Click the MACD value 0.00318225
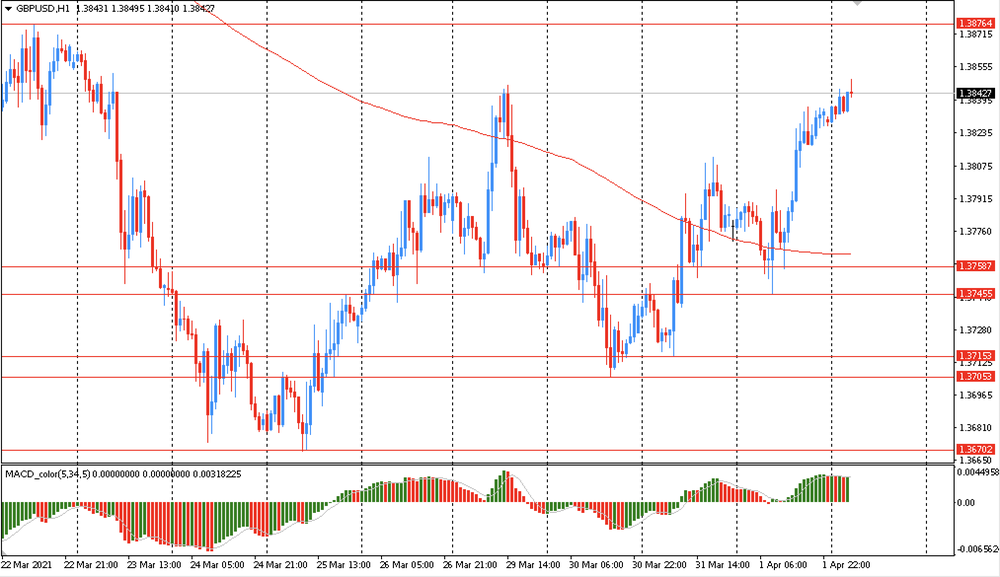This screenshot has width=1000, height=577. pos(217,474)
